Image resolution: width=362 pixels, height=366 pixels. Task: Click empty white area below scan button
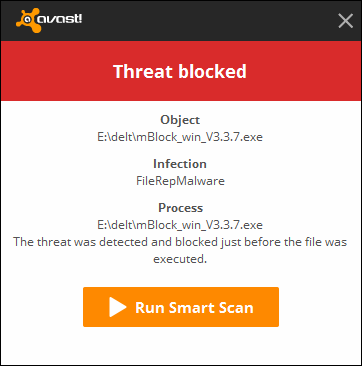click(181, 345)
